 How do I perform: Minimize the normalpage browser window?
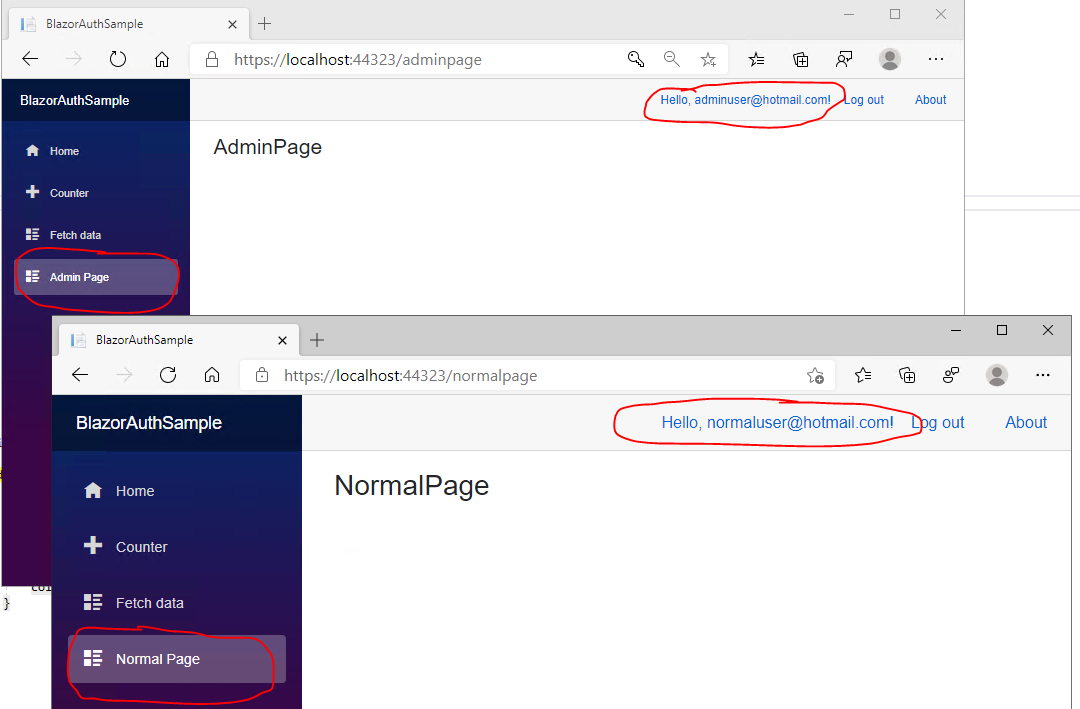(956, 330)
